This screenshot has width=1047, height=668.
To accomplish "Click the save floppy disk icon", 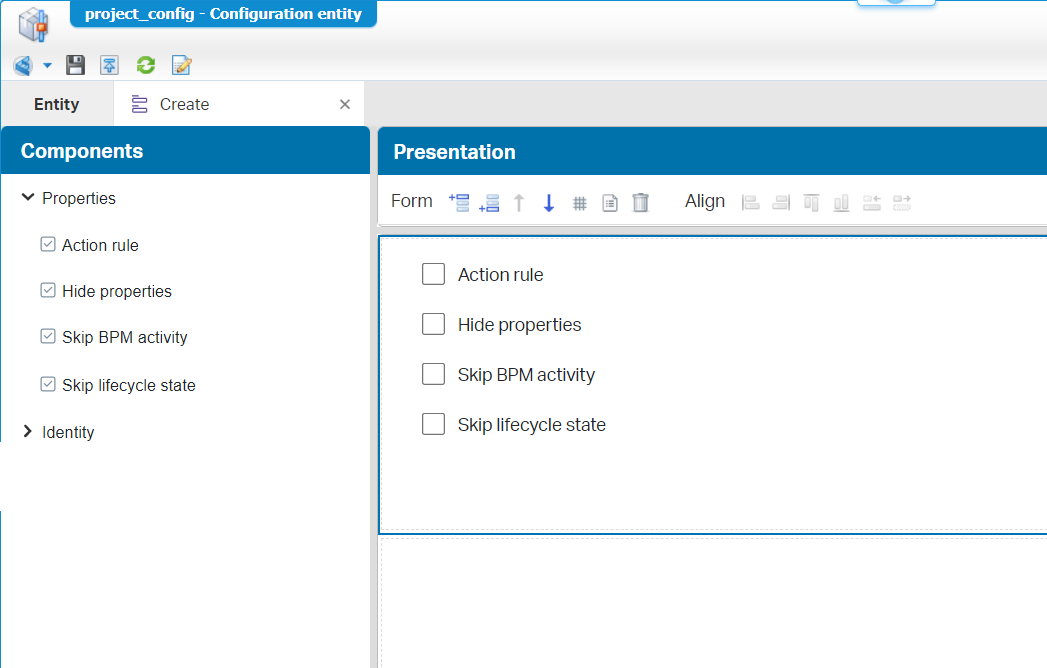I will [x=75, y=66].
